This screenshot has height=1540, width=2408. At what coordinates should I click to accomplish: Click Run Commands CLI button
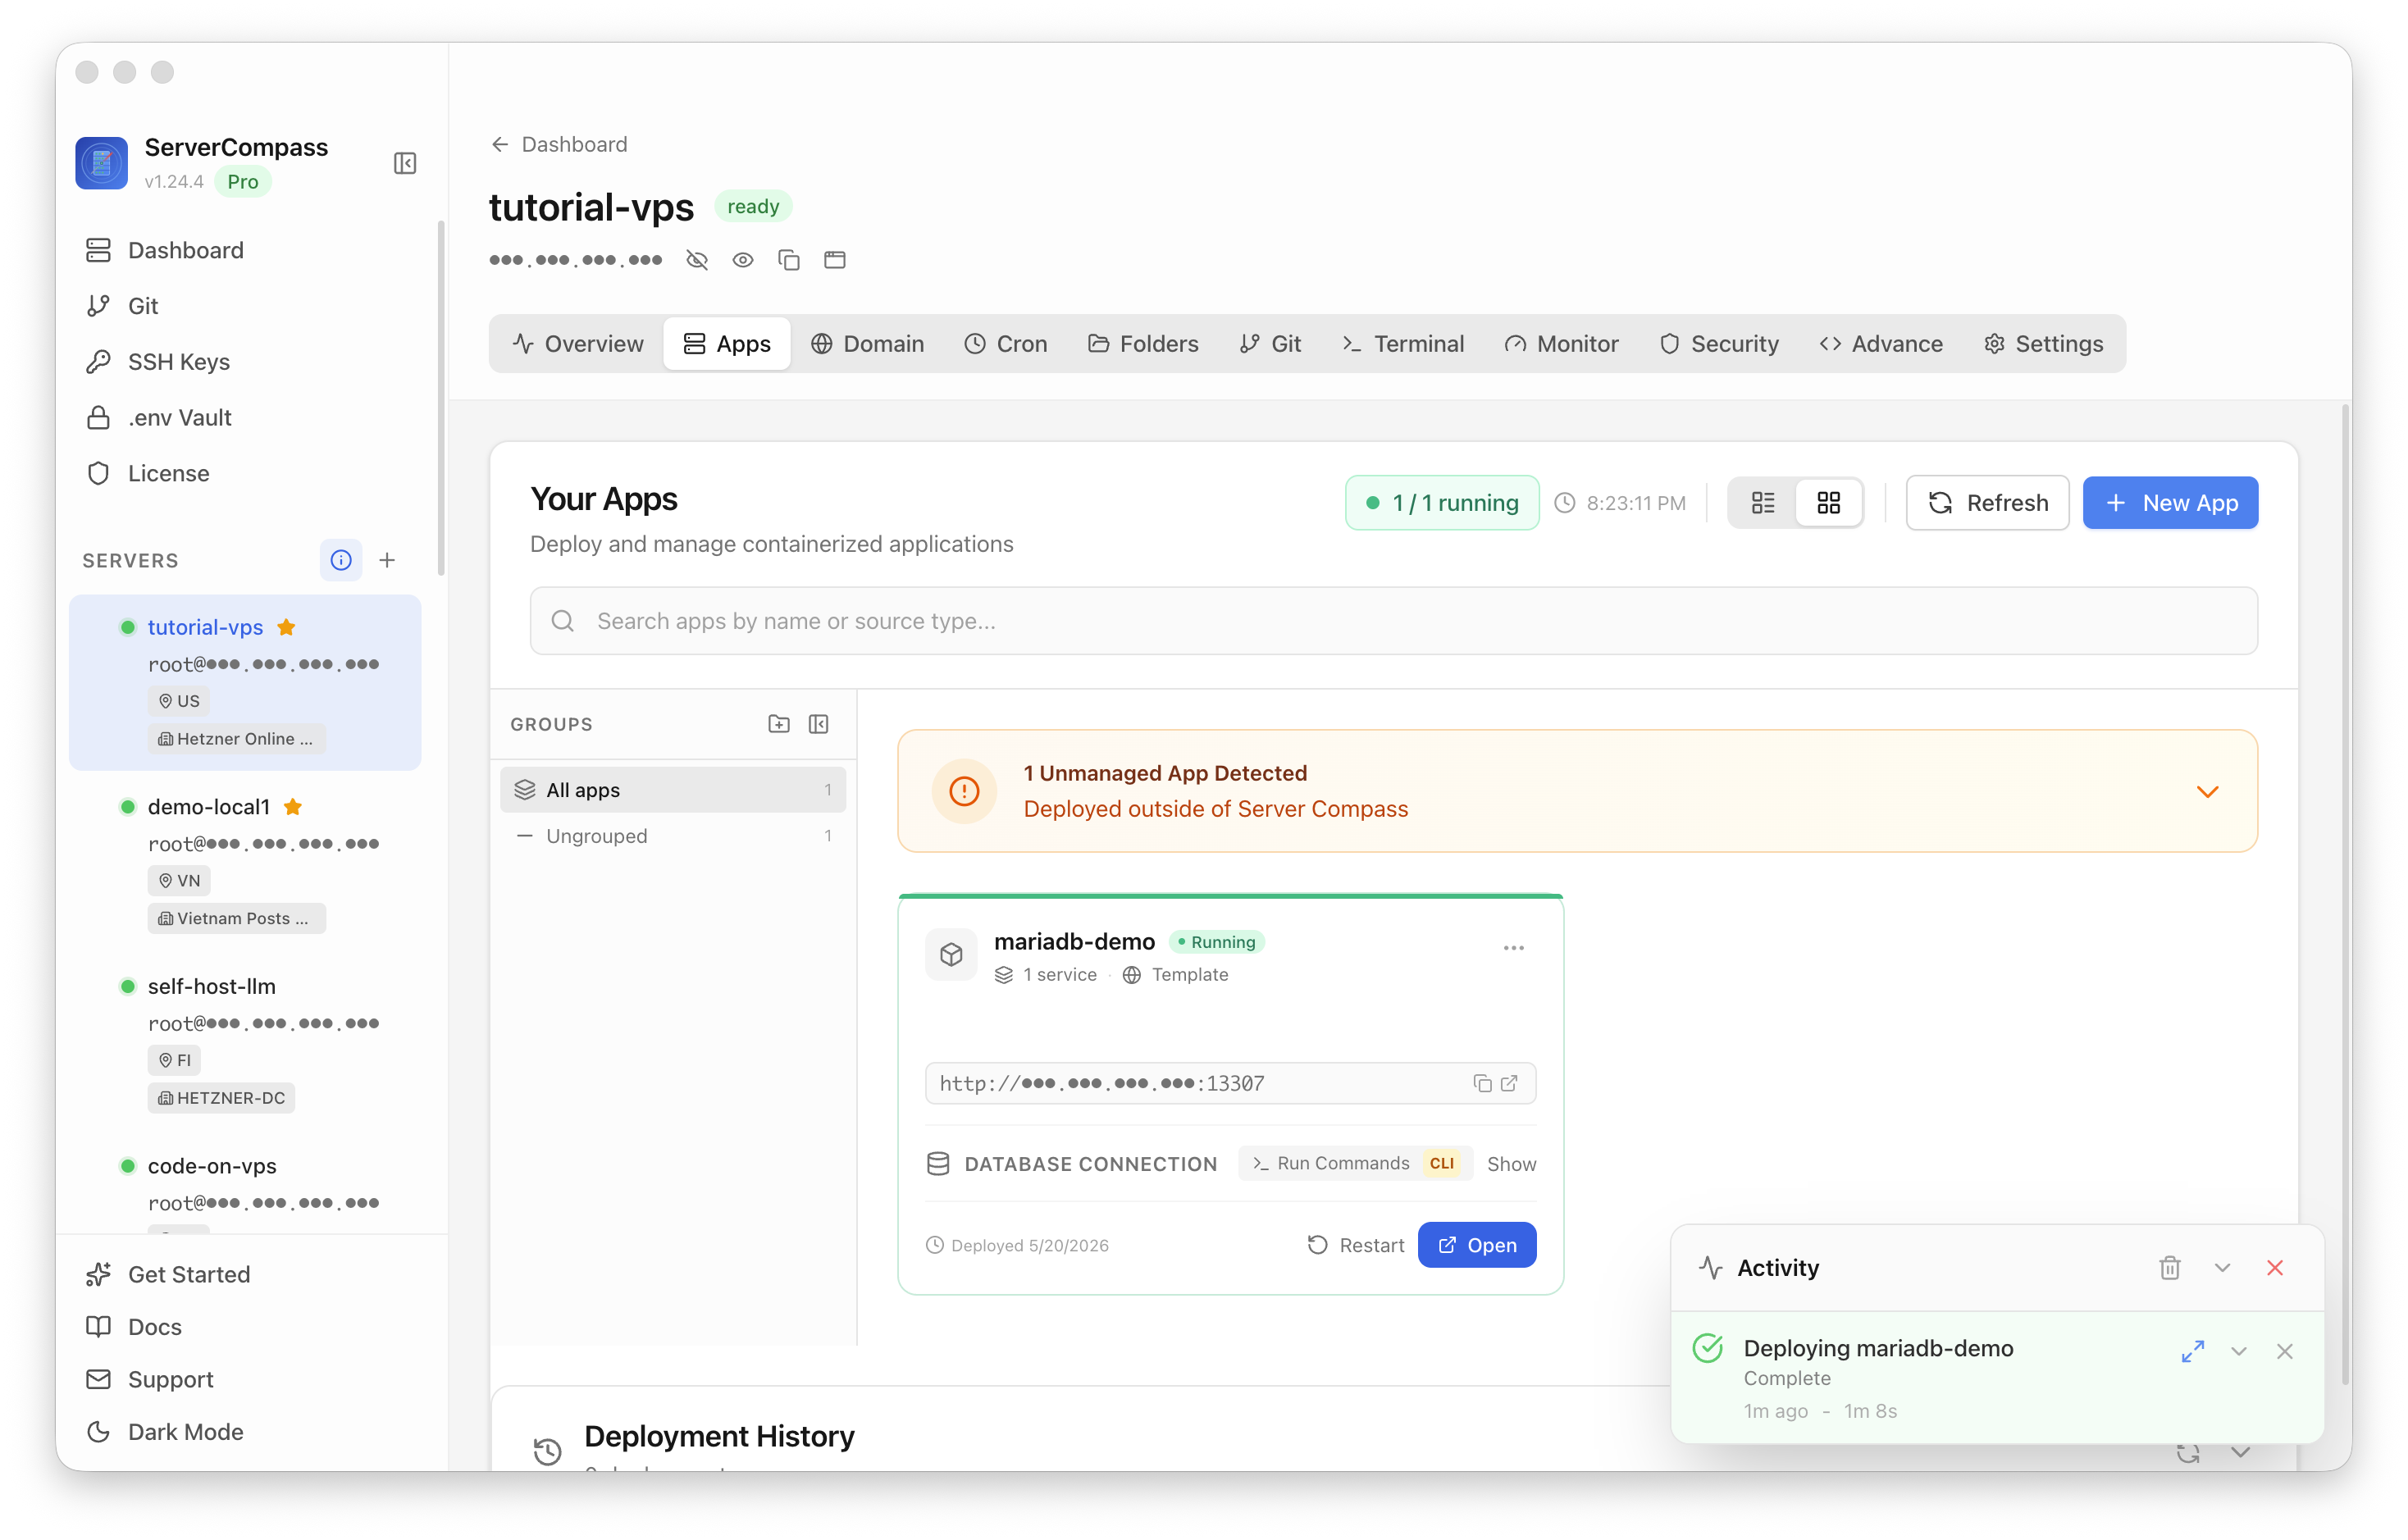coord(1355,1163)
